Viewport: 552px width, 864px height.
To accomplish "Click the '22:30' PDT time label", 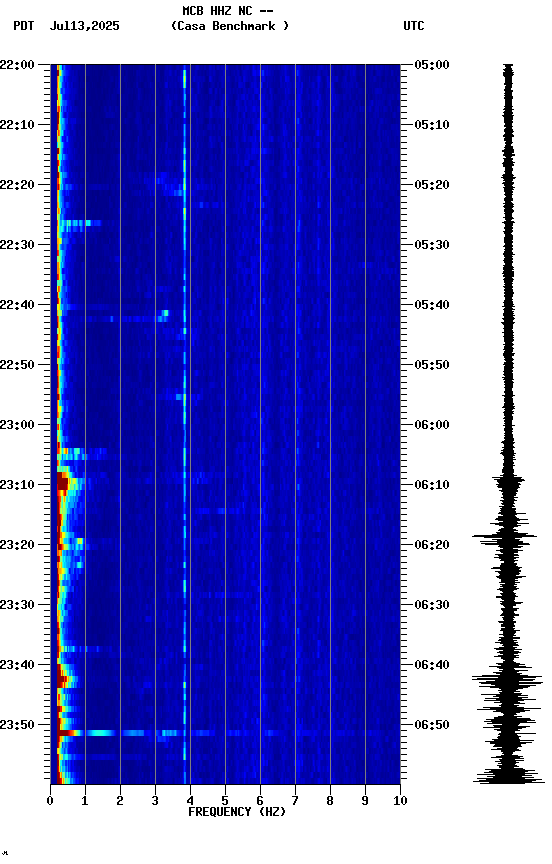I will (x=17, y=245).
